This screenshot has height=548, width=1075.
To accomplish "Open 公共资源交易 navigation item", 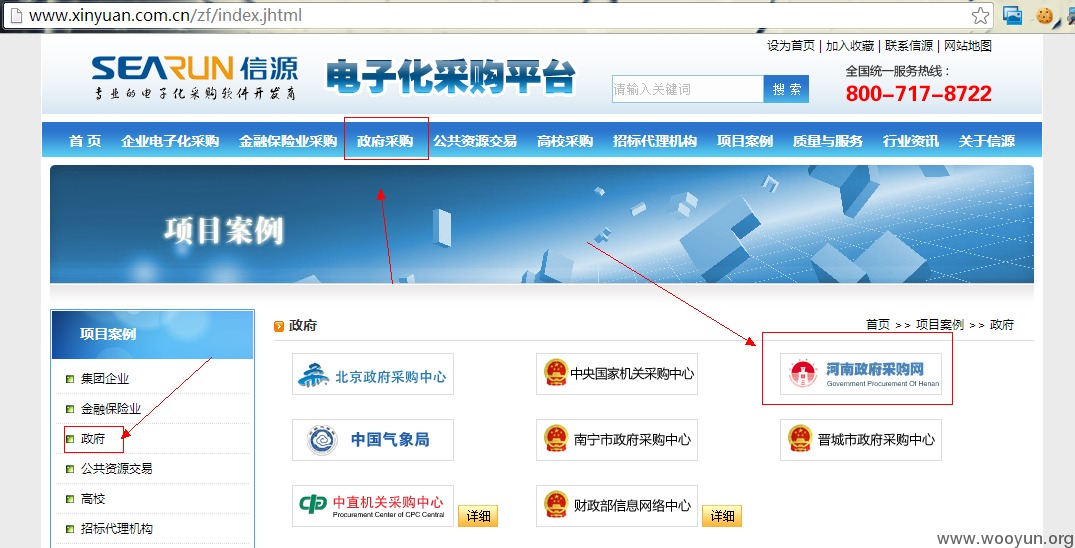I will click(x=475, y=141).
